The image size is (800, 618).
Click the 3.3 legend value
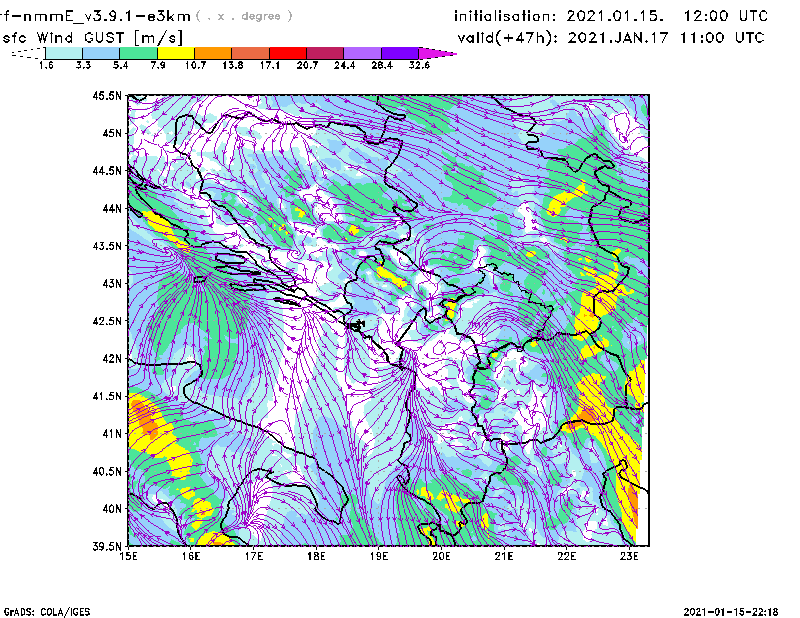tap(83, 65)
